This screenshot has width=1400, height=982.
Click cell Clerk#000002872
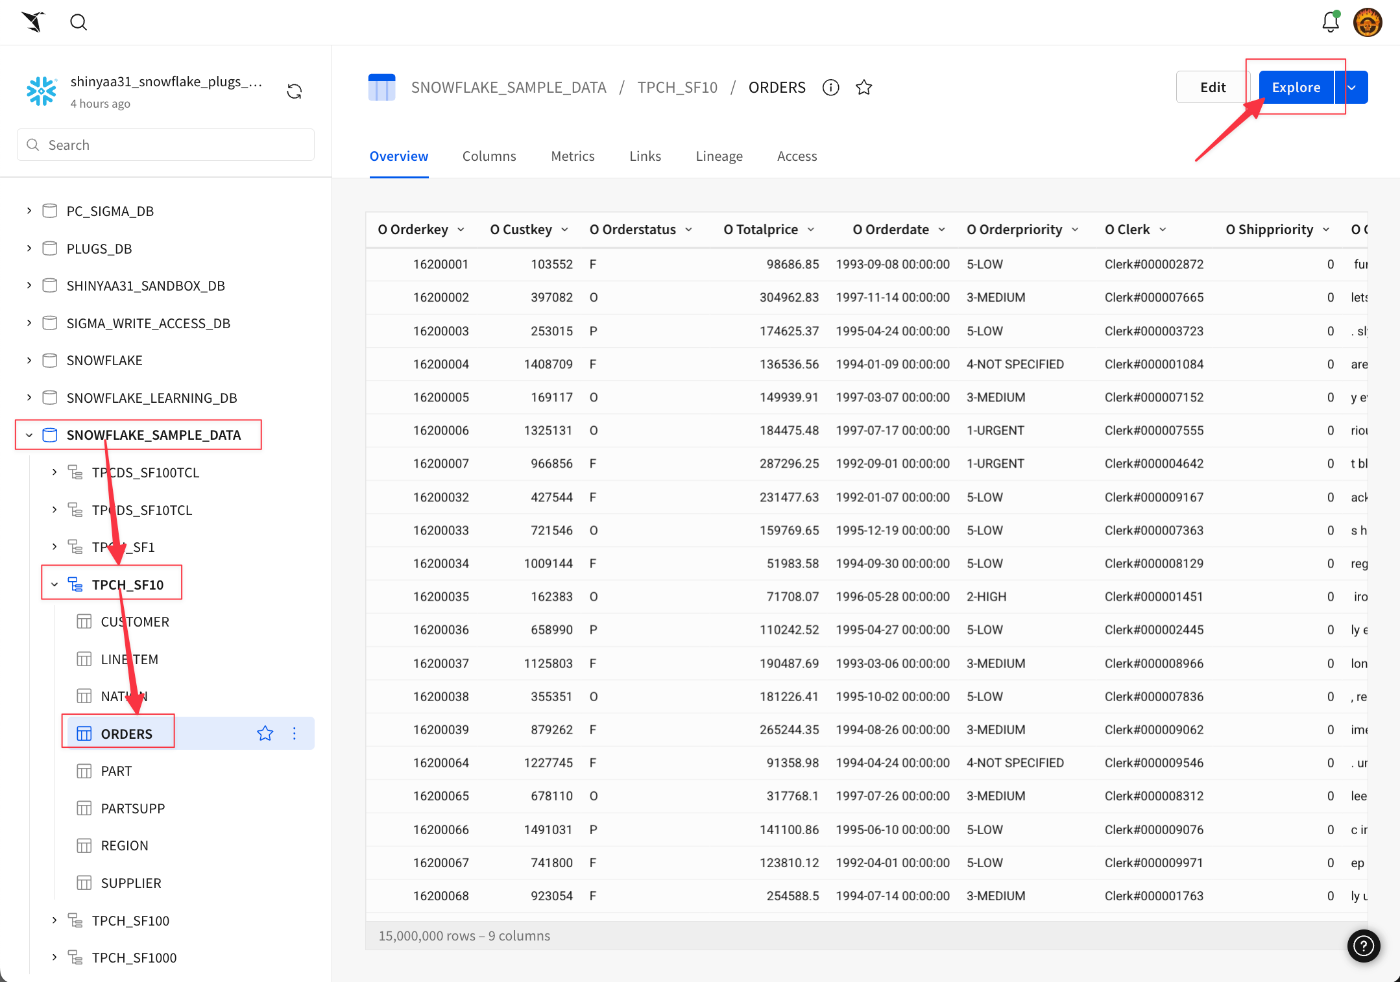(1154, 264)
